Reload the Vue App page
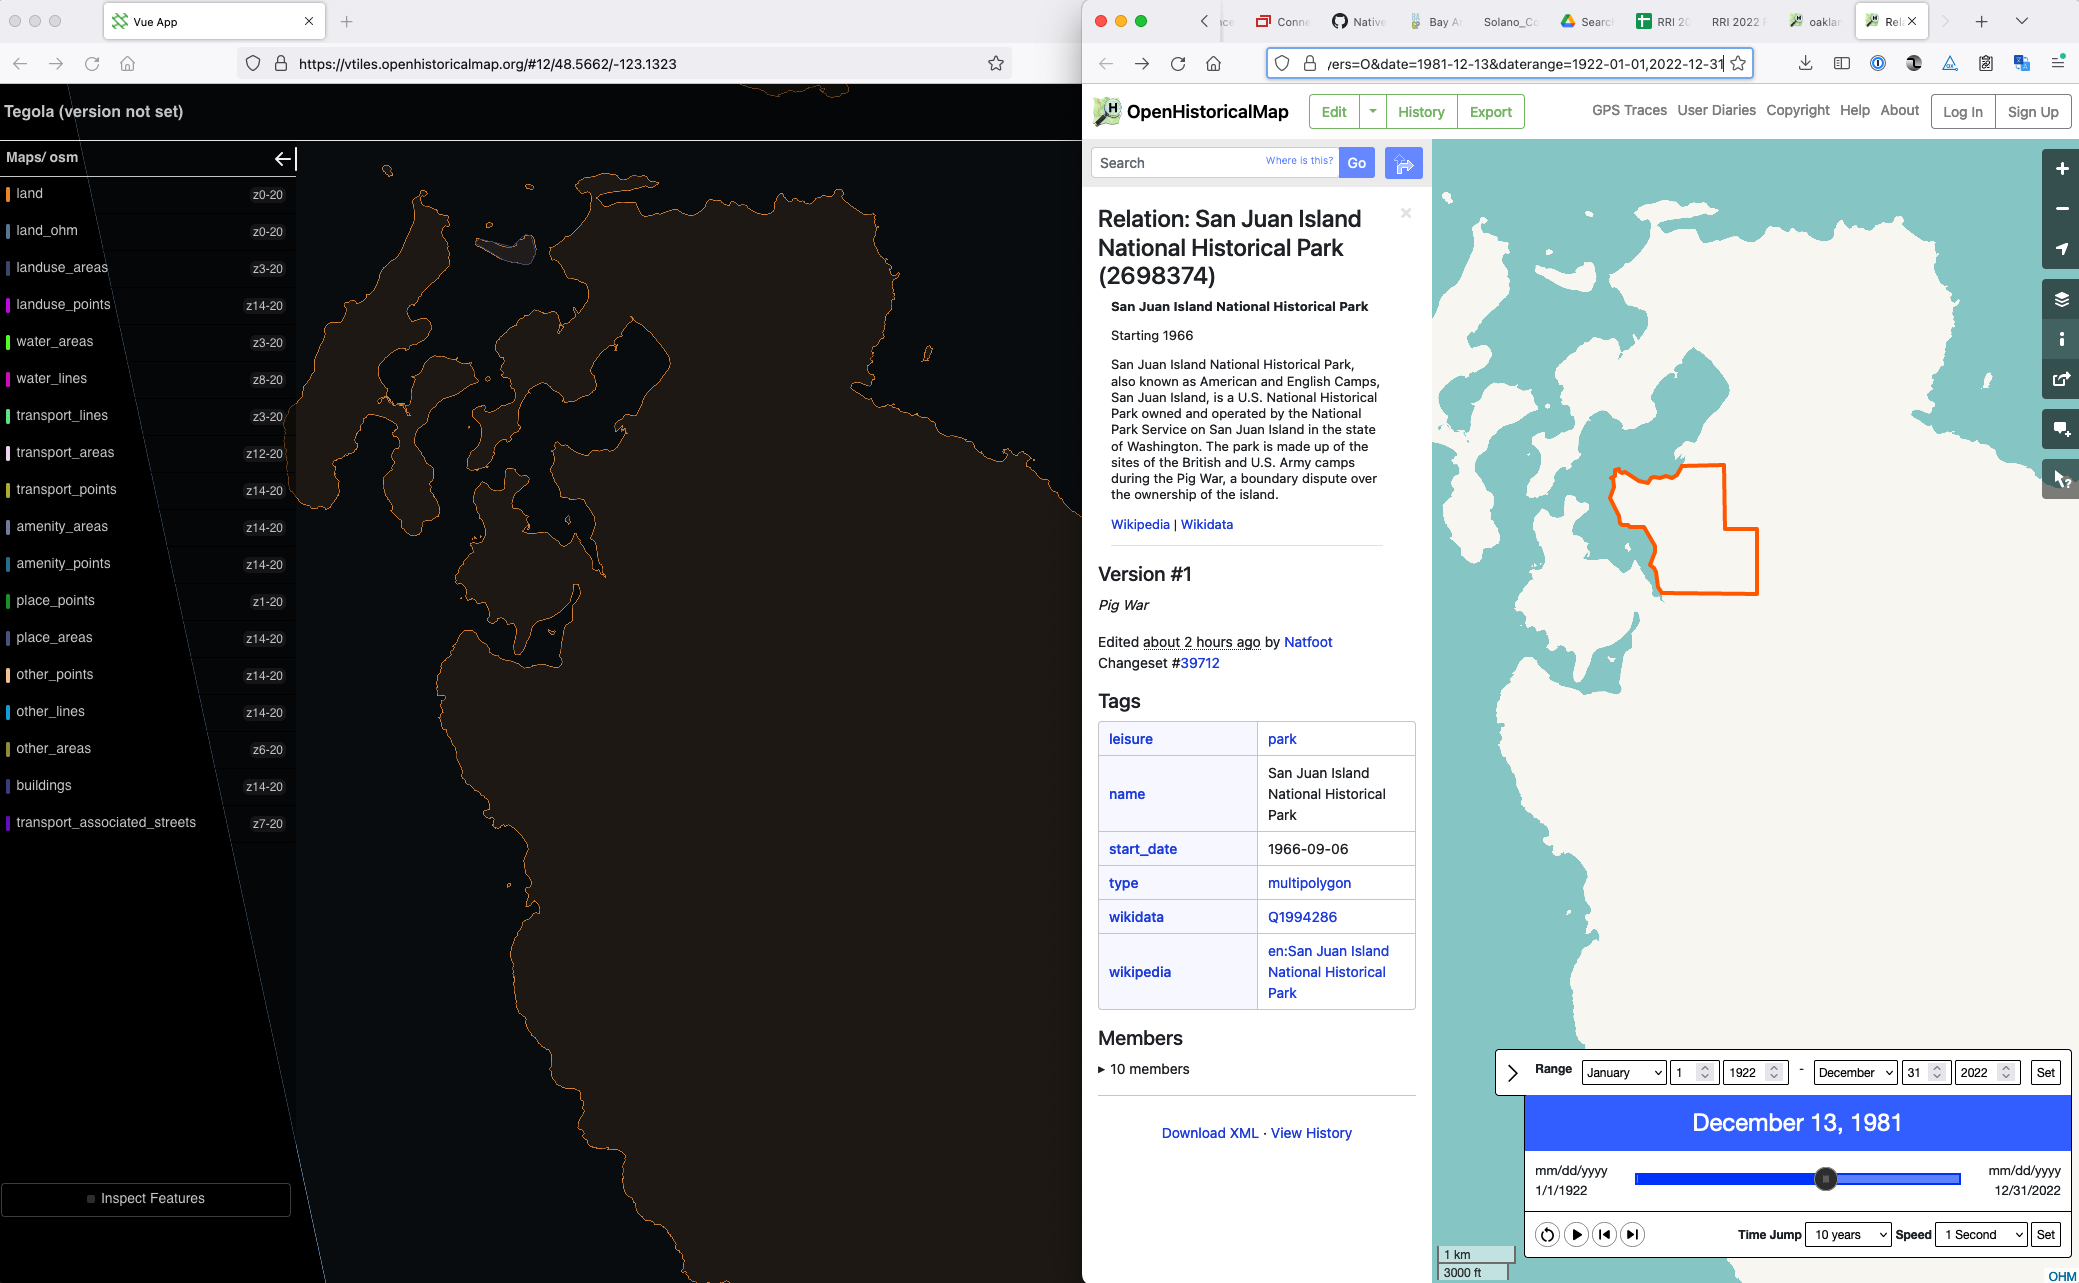The height and width of the screenshot is (1283, 2079). click(92, 63)
